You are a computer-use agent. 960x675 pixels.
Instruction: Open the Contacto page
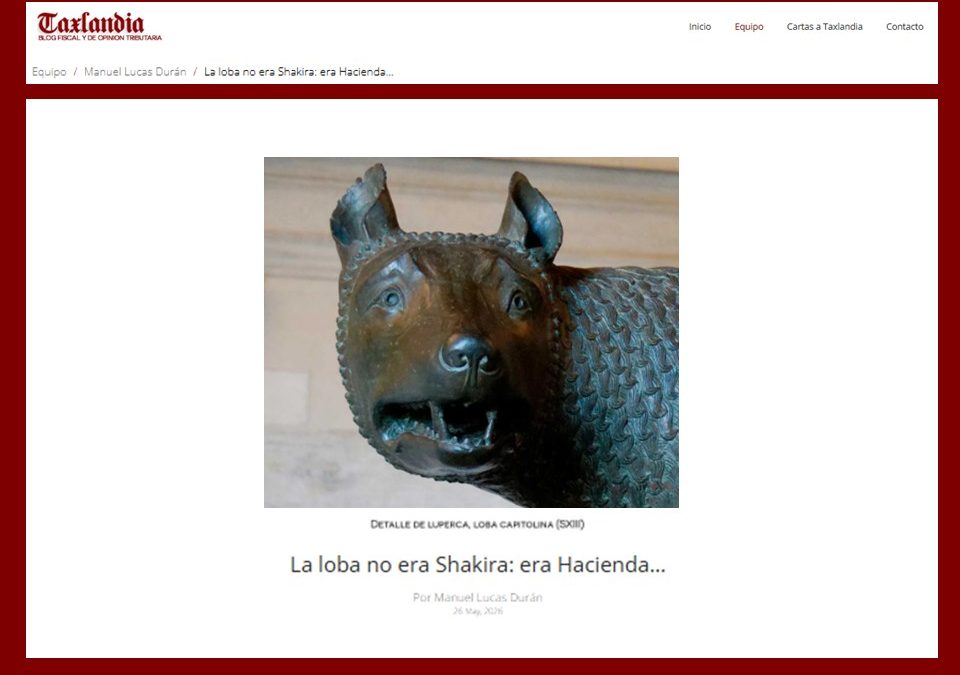click(x=904, y=26)
